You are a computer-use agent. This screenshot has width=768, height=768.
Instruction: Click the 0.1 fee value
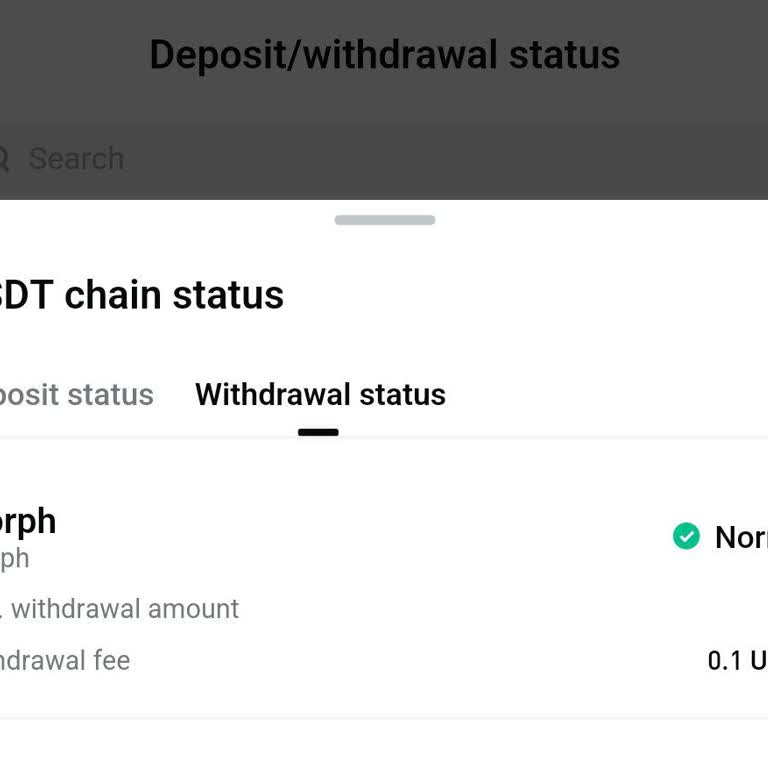[736, 660]
